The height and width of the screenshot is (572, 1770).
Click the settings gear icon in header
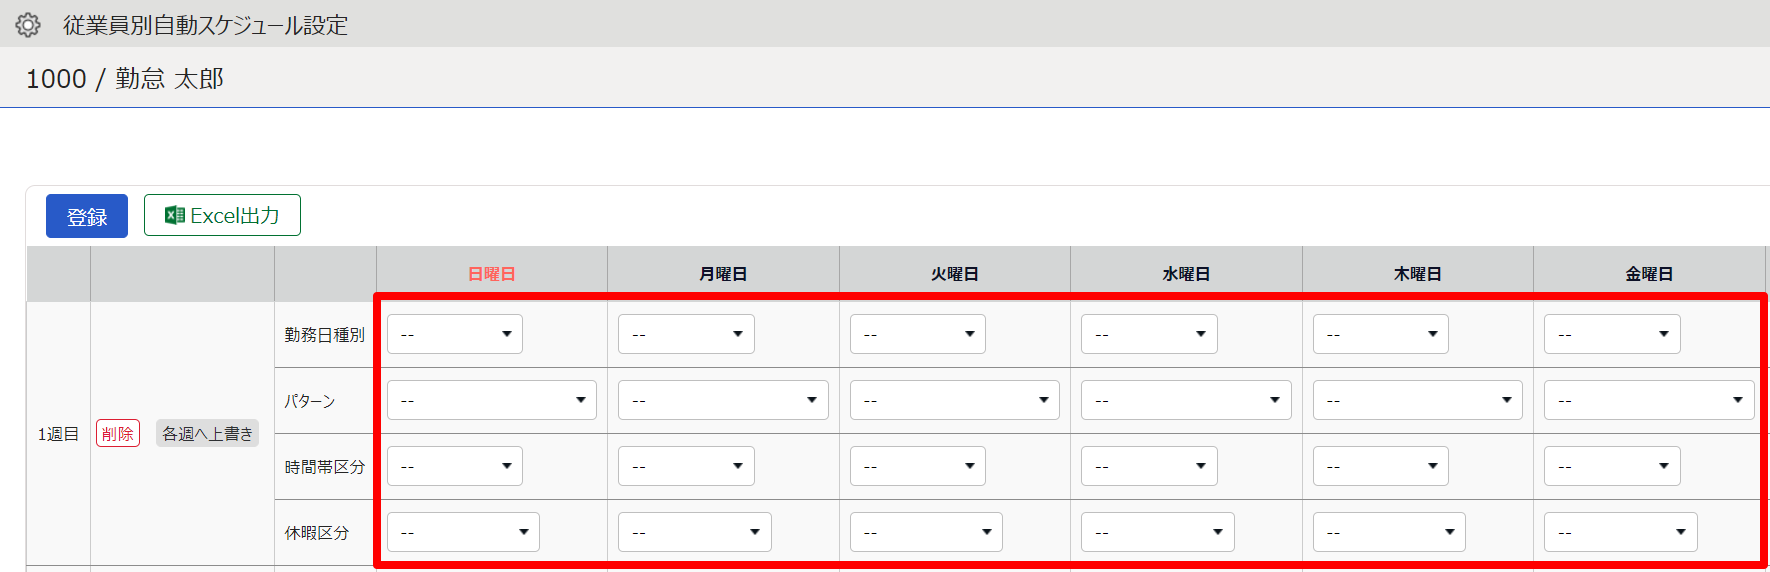pyautogui.click(x=28, y=25)
